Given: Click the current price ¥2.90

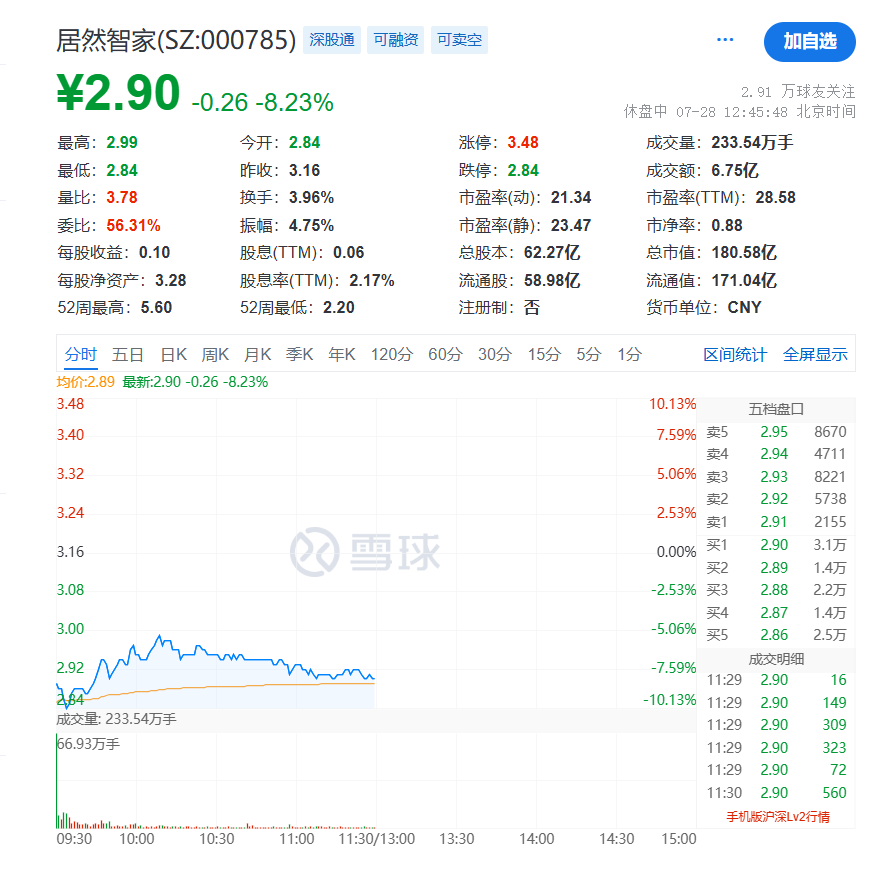Looking at the screenshot, I should (119, 92).
